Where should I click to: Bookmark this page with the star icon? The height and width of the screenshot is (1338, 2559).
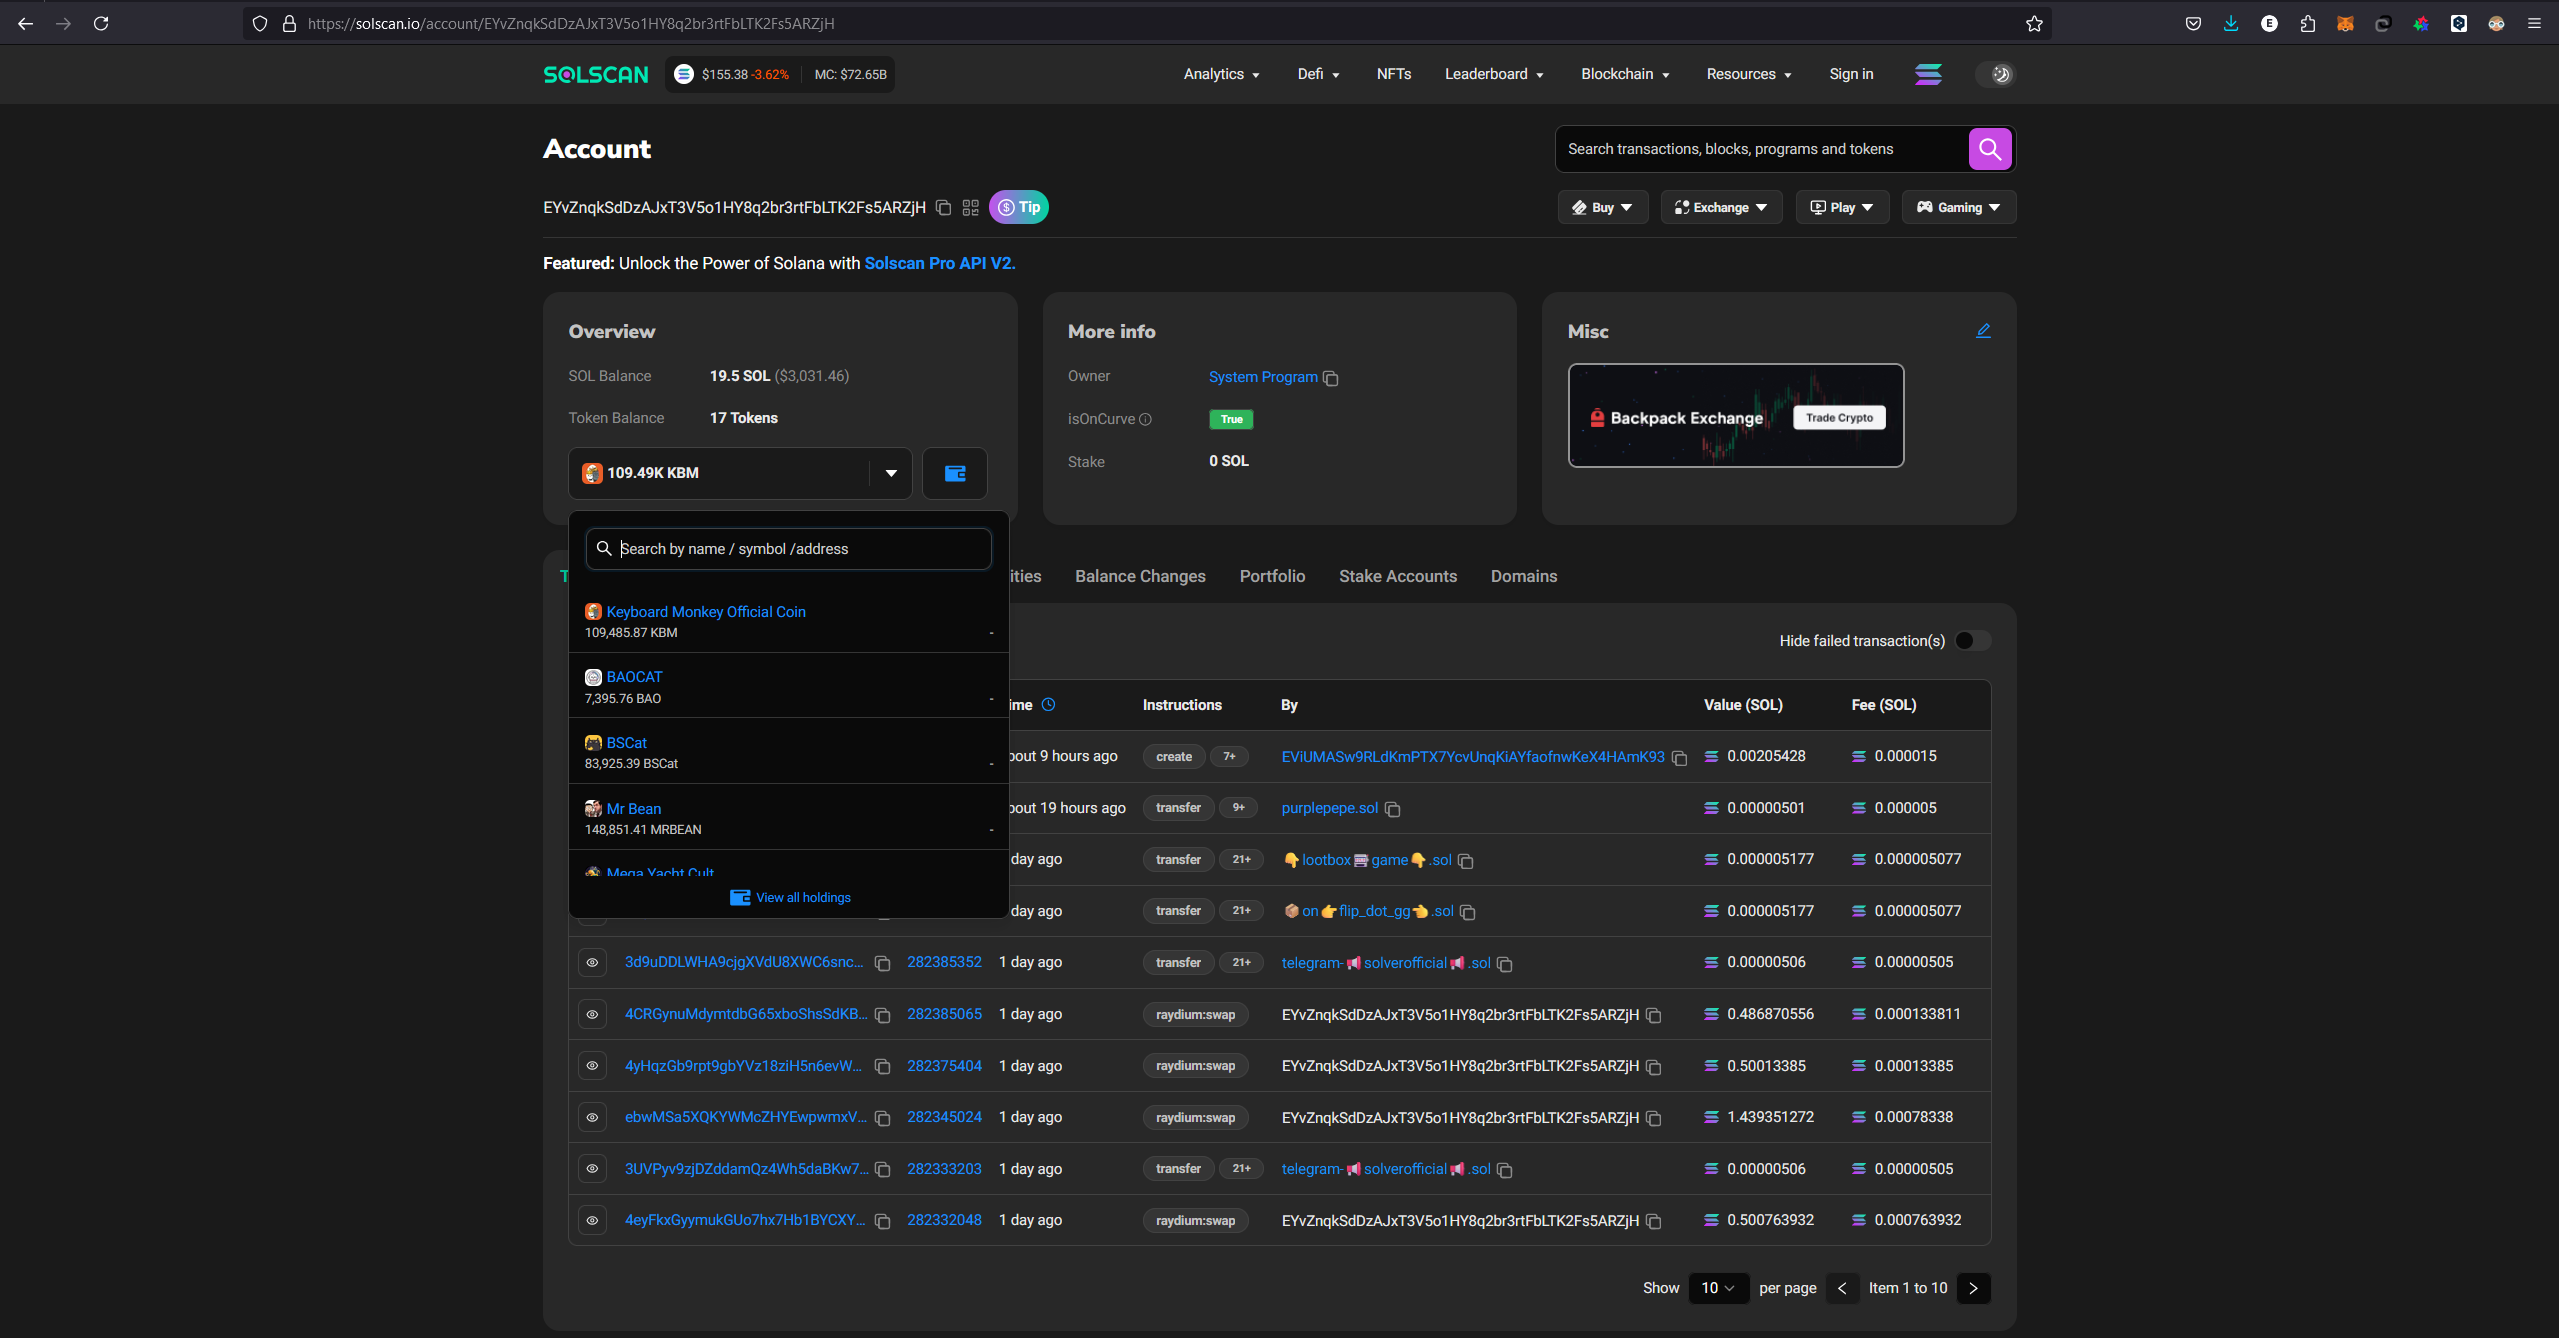click(2033, 23)
